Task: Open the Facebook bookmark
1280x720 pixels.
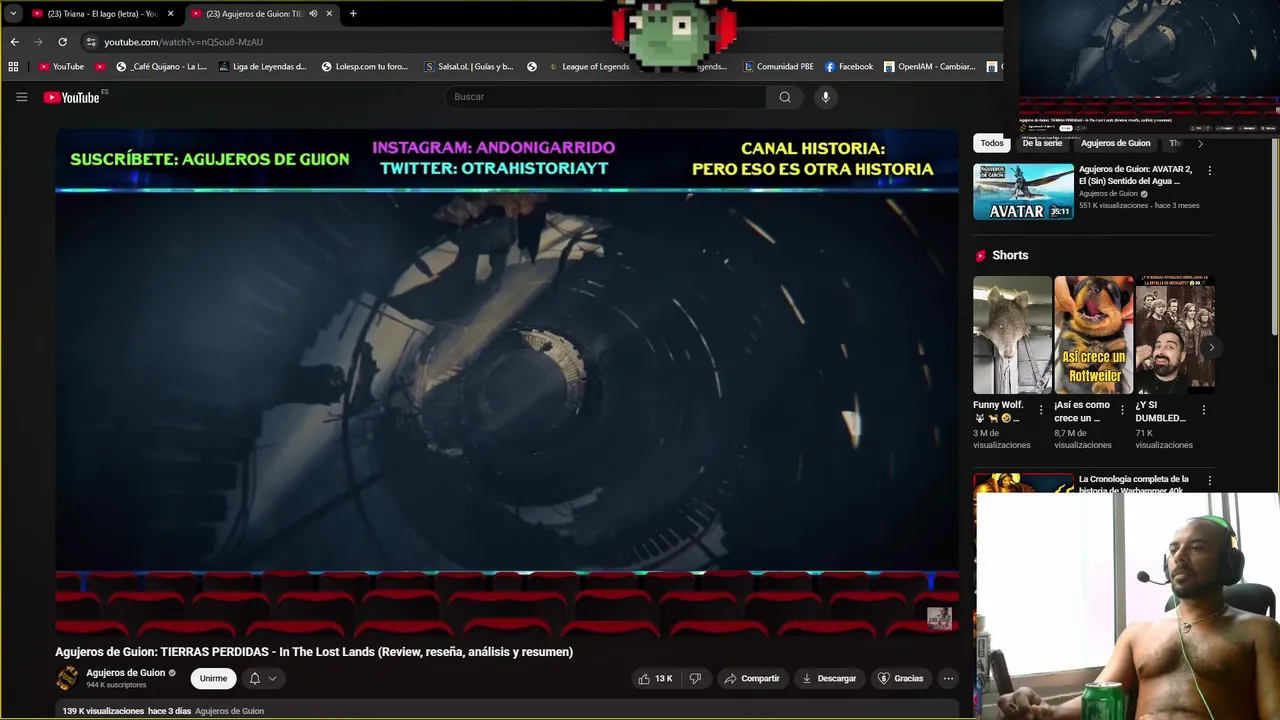Action: [x=849, y=67]
